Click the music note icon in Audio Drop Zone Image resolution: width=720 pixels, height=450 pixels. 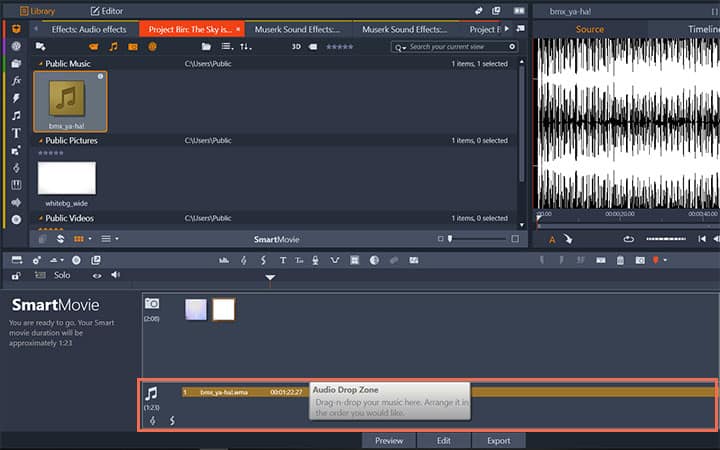click(152, 394)
